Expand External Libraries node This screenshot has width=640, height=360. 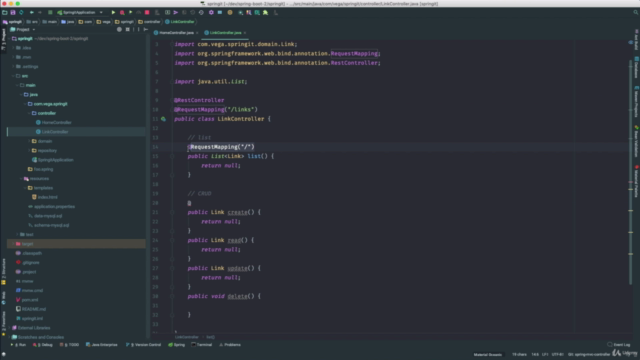9,328
